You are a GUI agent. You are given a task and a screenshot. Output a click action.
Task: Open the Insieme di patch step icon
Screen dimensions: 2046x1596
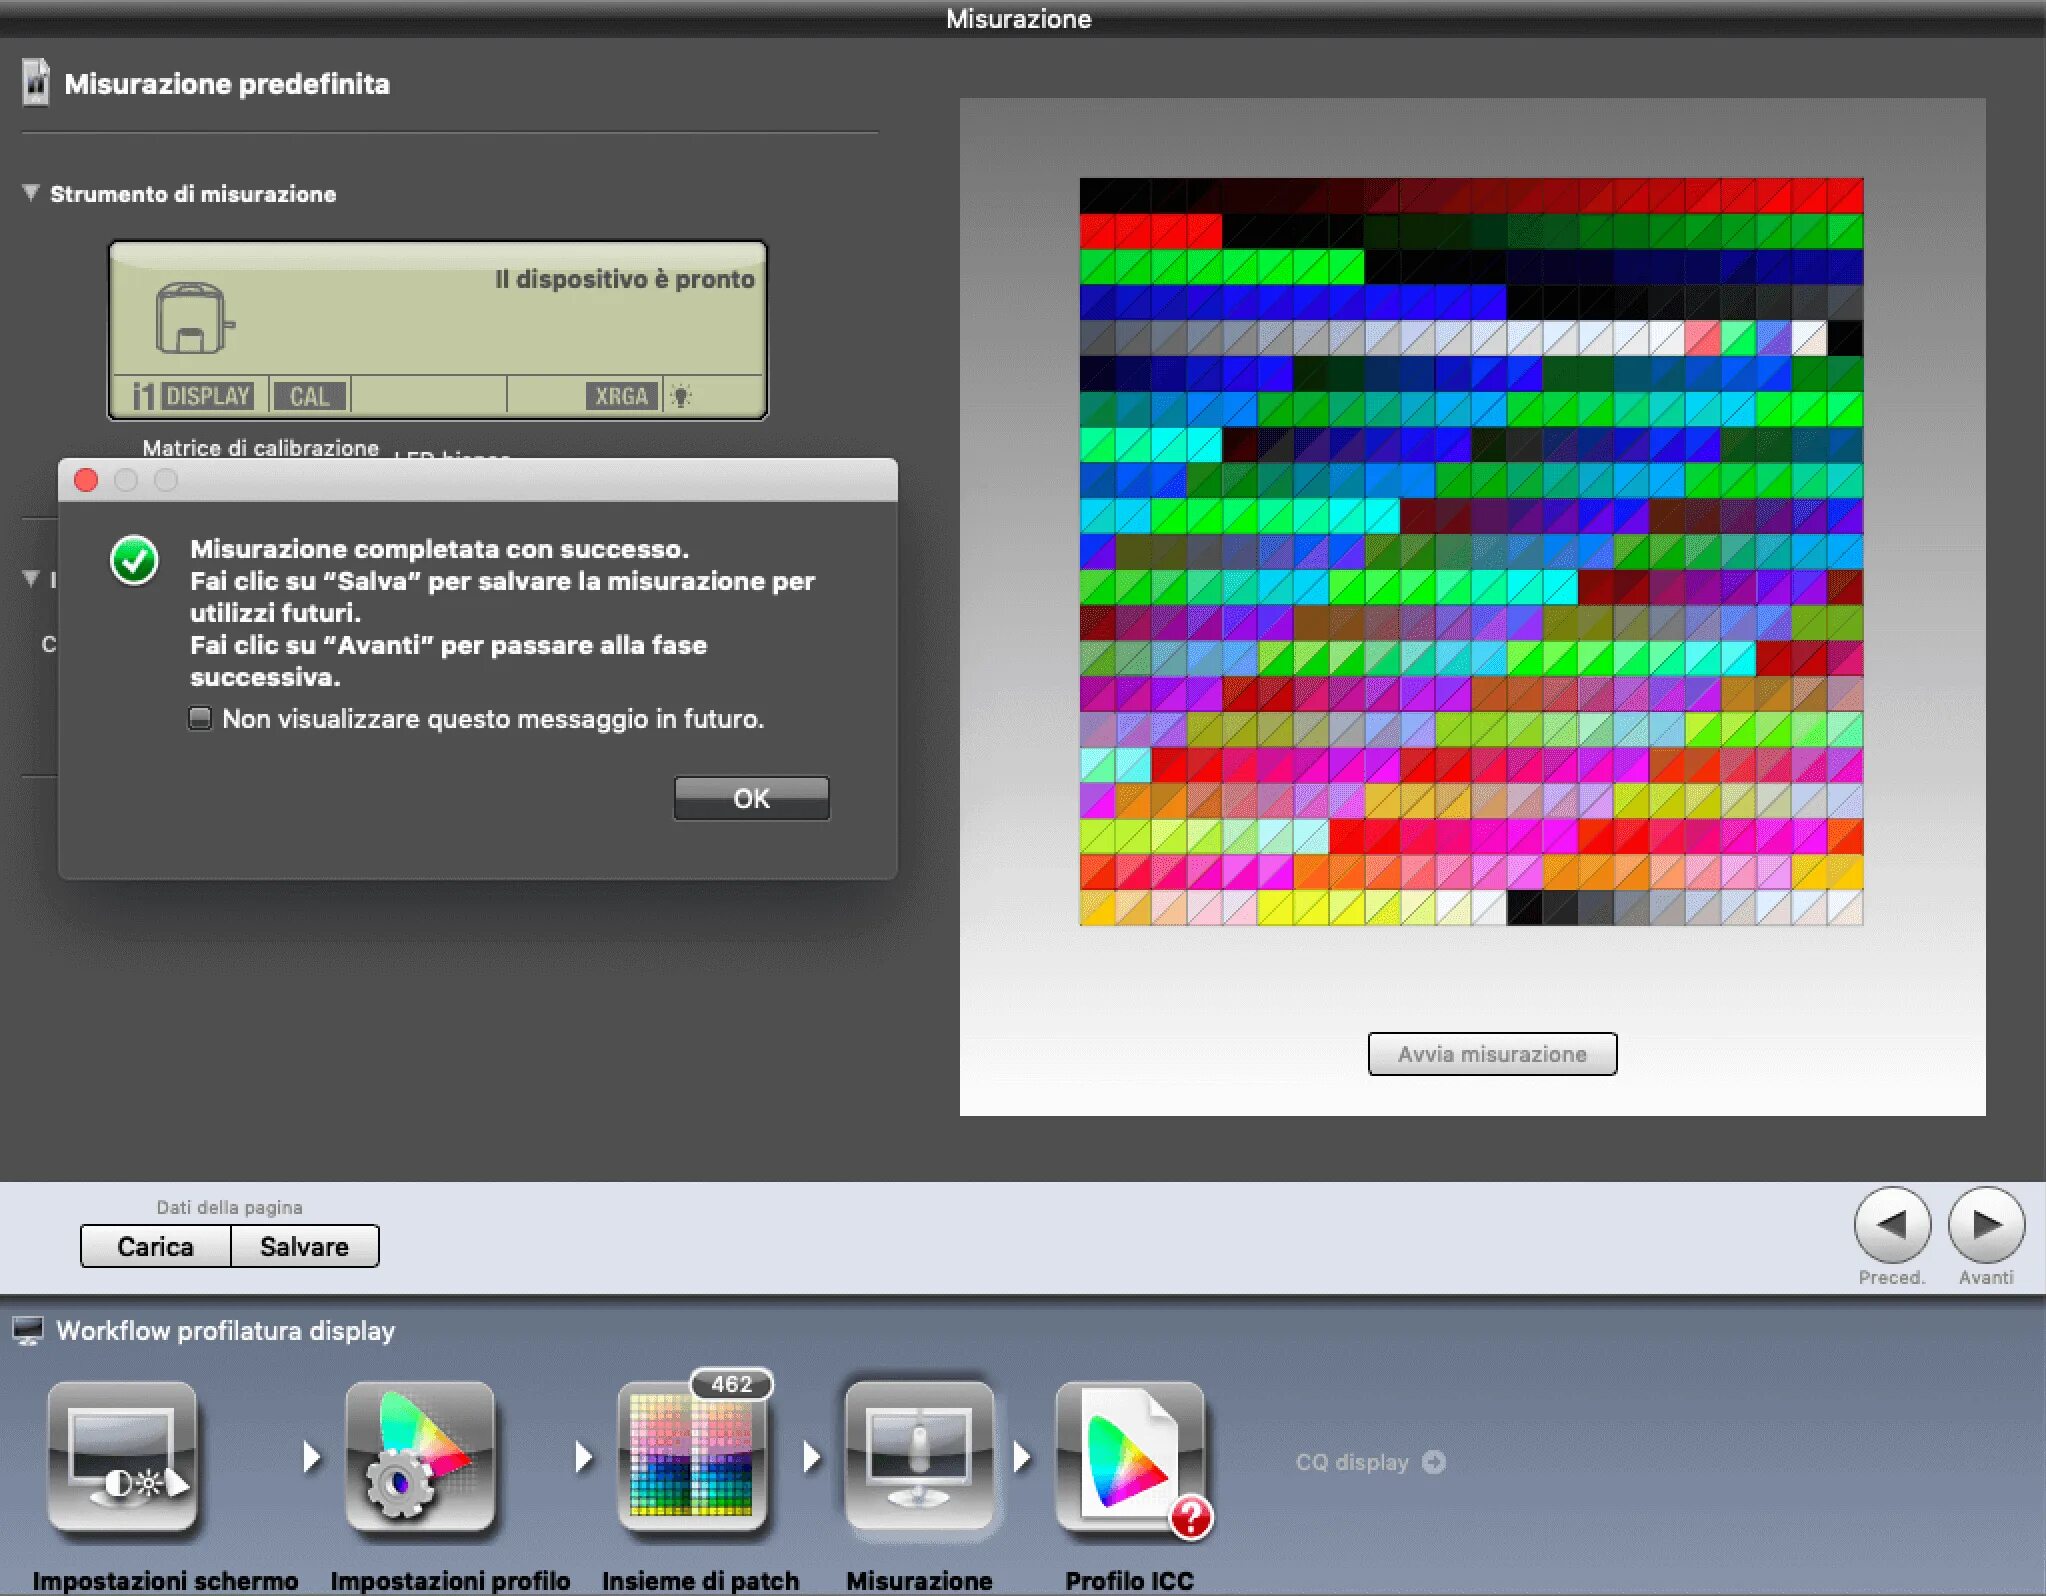(692, 1456)
